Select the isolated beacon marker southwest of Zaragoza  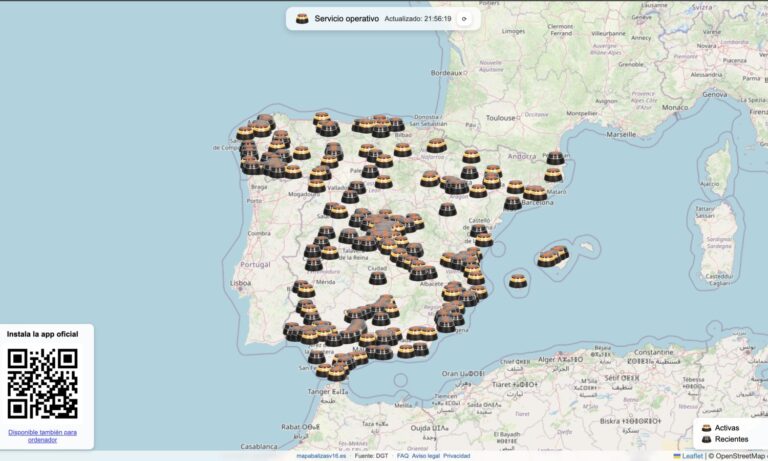coord(447,209)
